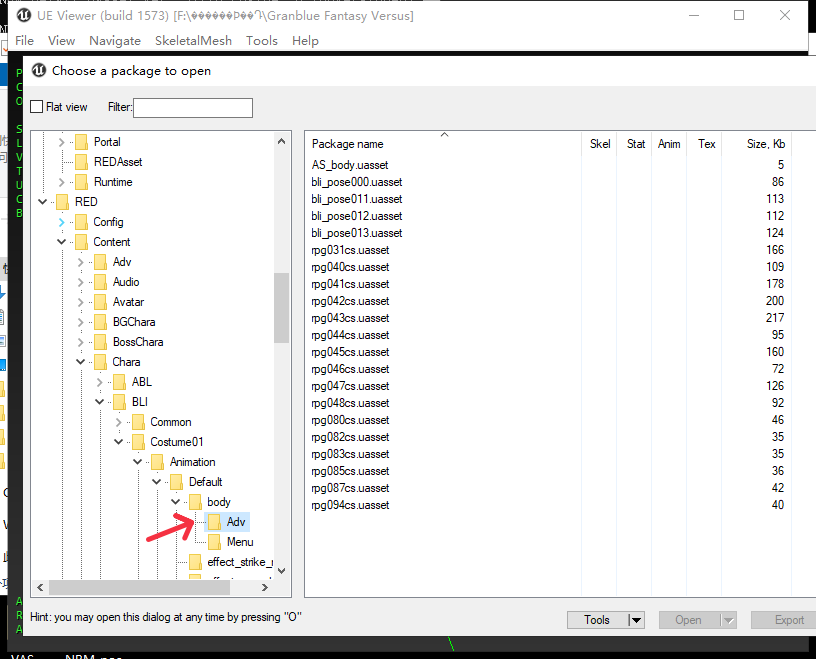The height and width of the screenshot is (659, 816).
Task: Select the body folder icon
Action: (x=195, y=502)
